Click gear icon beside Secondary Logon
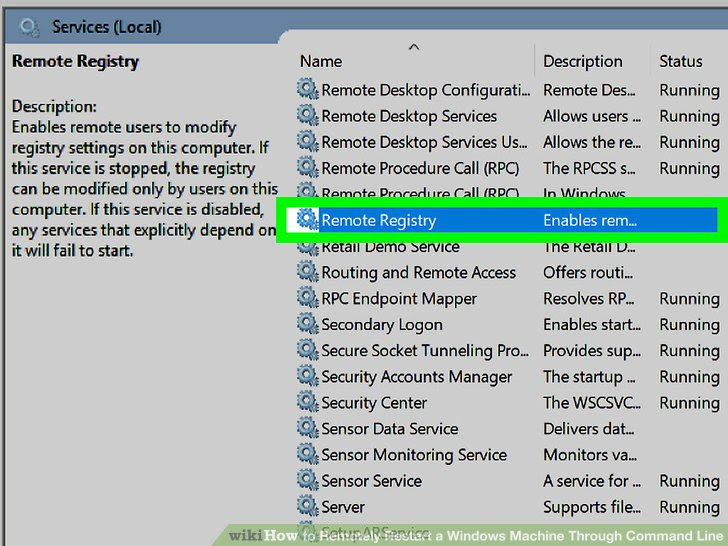This screenshot has width=728, height=546. [307, 324]
